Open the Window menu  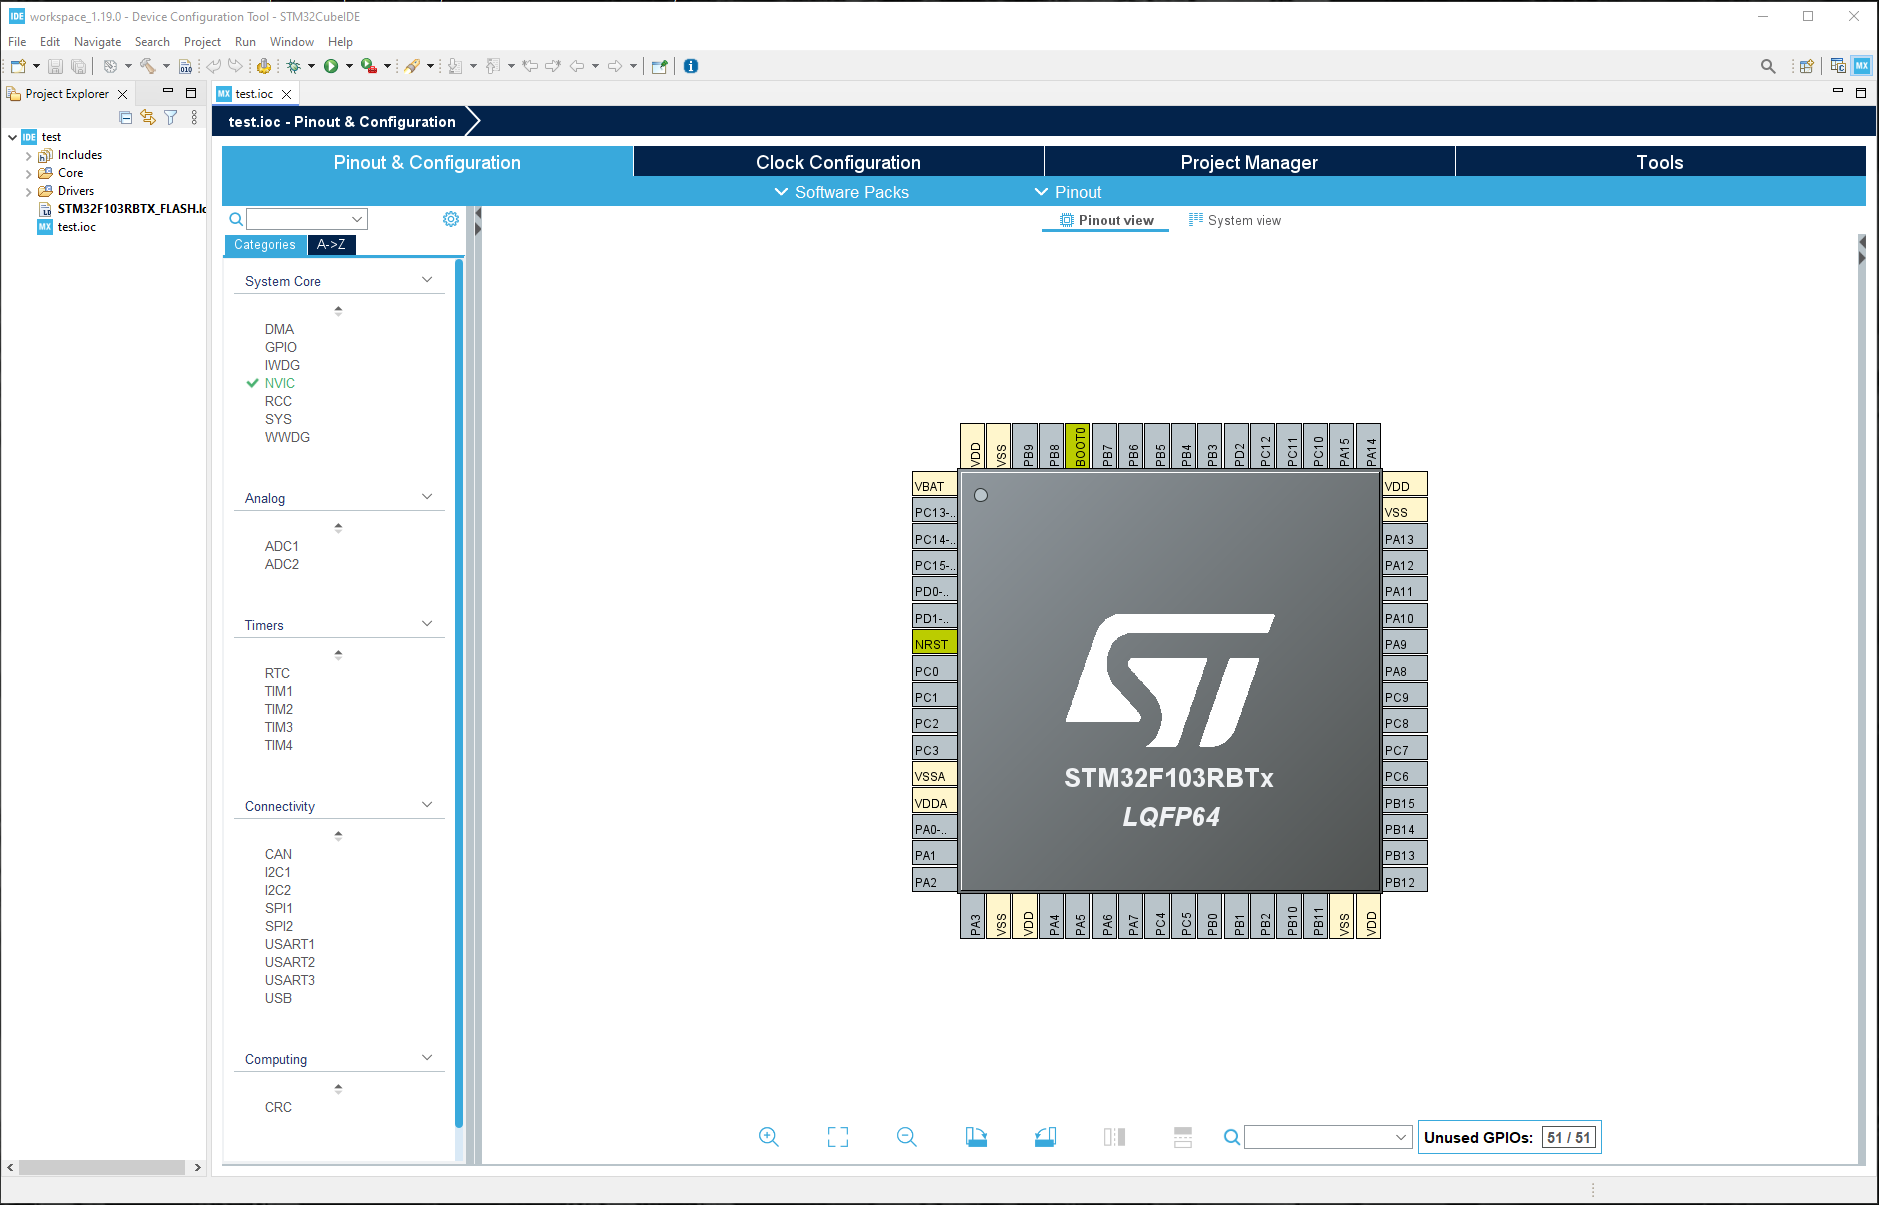point(291,42)
